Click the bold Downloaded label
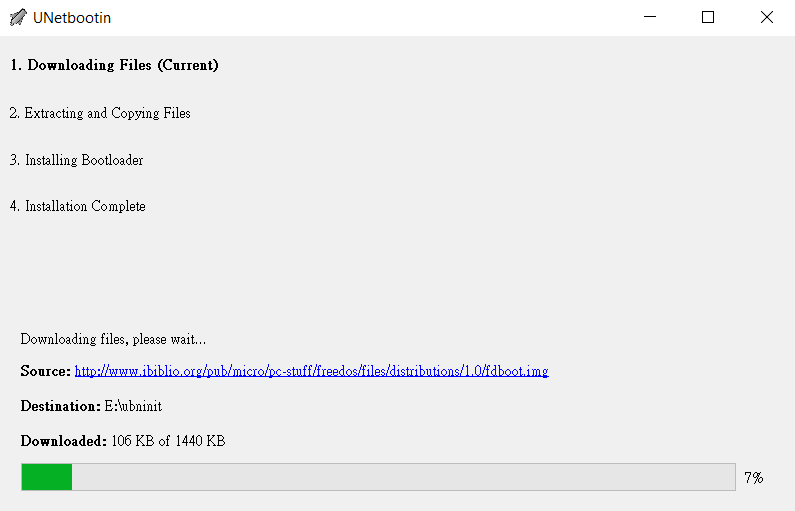The width and height of the screenshot is (795, 511). pyautogui.click(x=64, y=441)
